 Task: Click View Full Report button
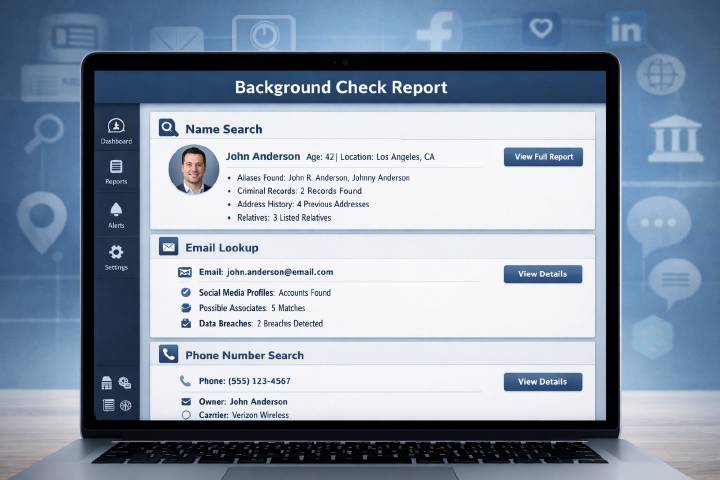[543, 157]
